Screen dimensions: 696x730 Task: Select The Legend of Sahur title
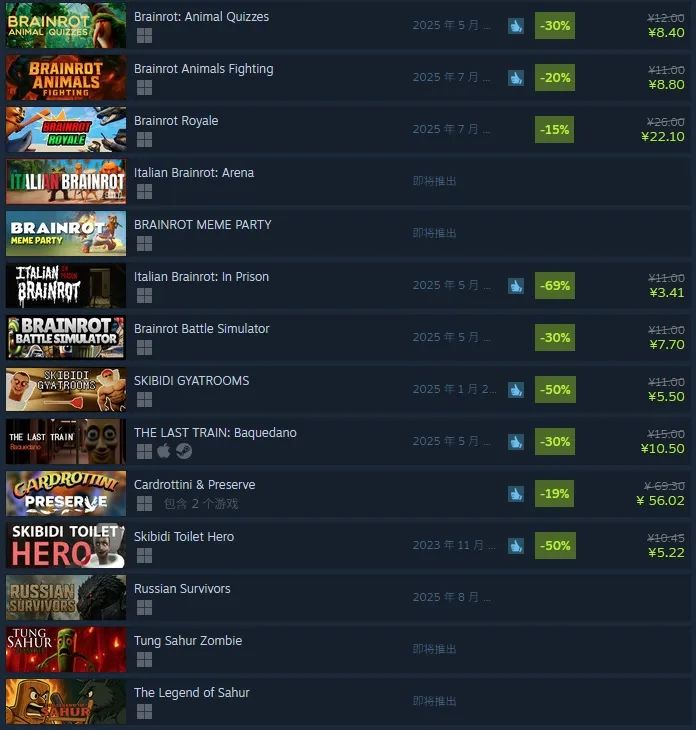point(191,693)
